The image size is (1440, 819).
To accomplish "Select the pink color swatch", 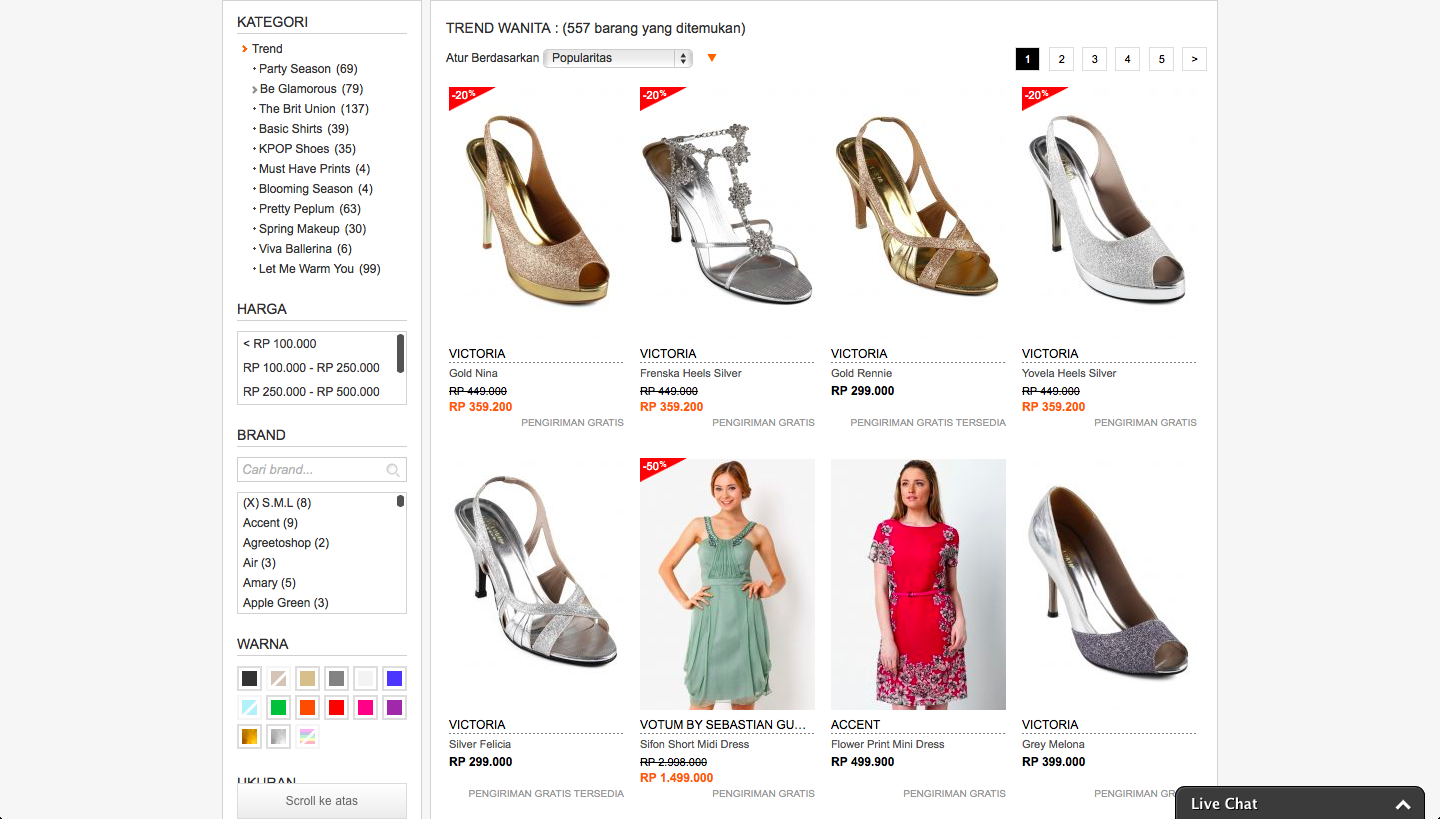I will 366,708.
